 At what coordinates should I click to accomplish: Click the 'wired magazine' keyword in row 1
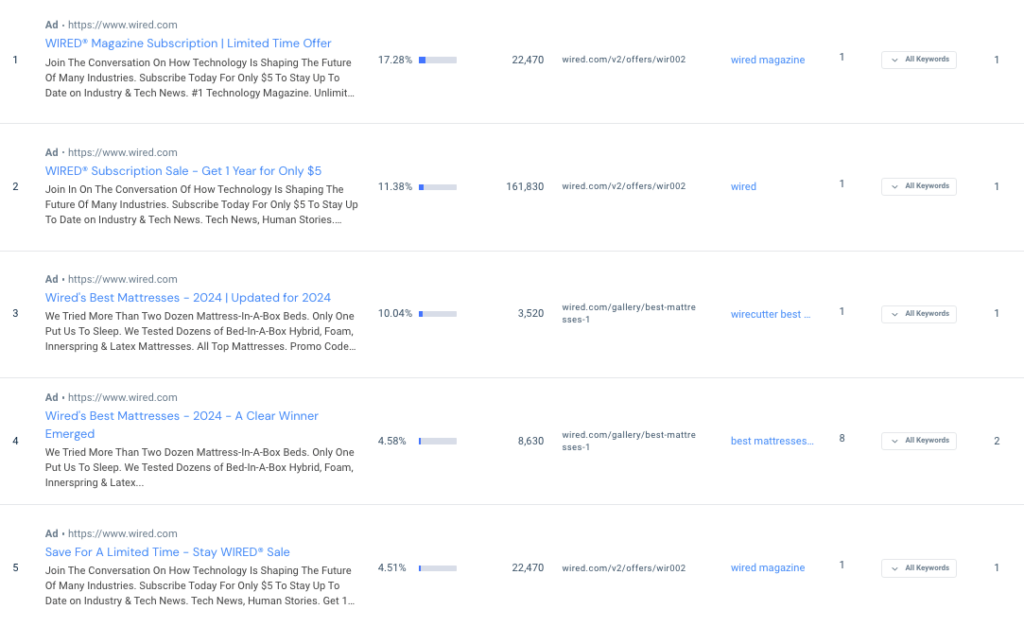click(x=767, y=60)
